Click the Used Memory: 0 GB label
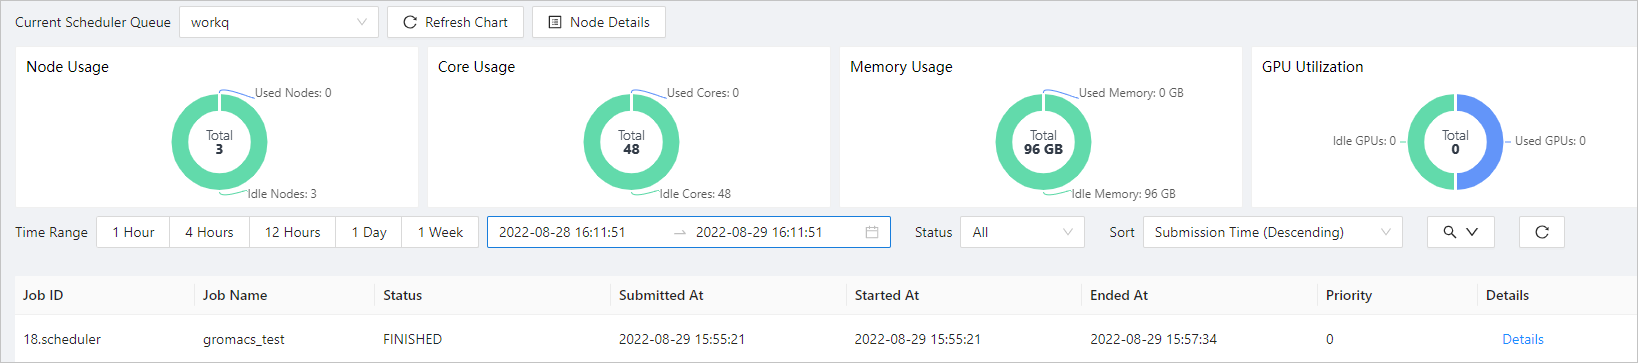 coord(1131,93)
